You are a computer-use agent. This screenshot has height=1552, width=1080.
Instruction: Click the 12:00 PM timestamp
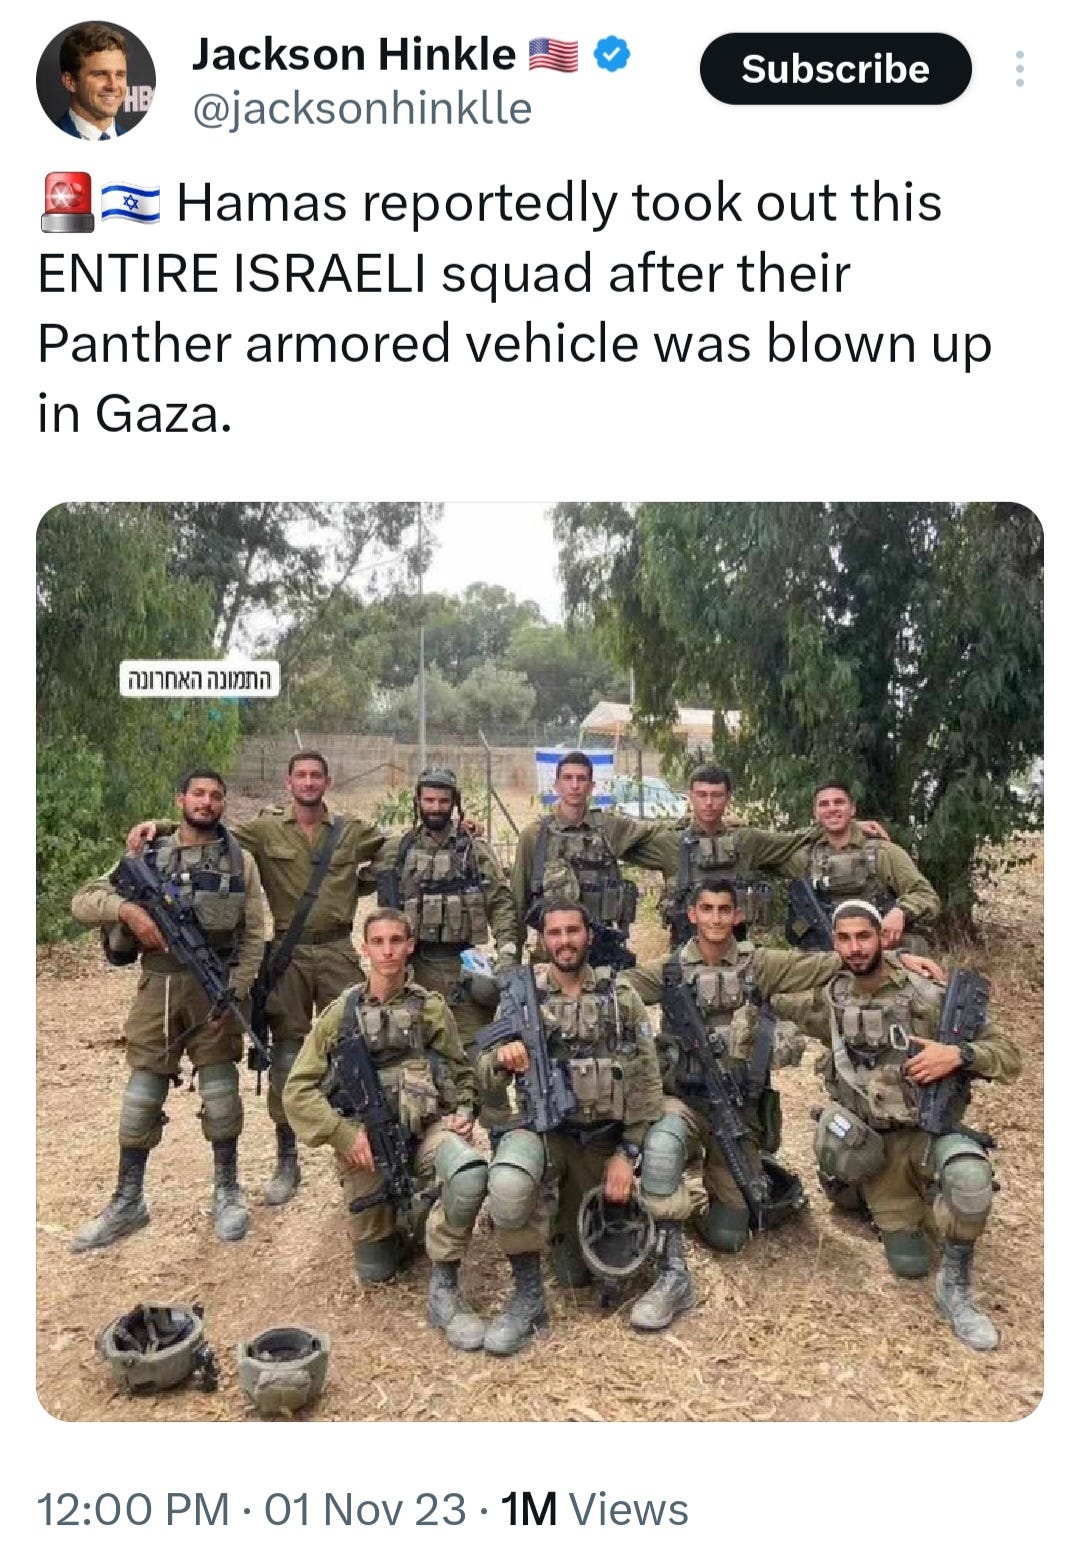coord(133,1508)
